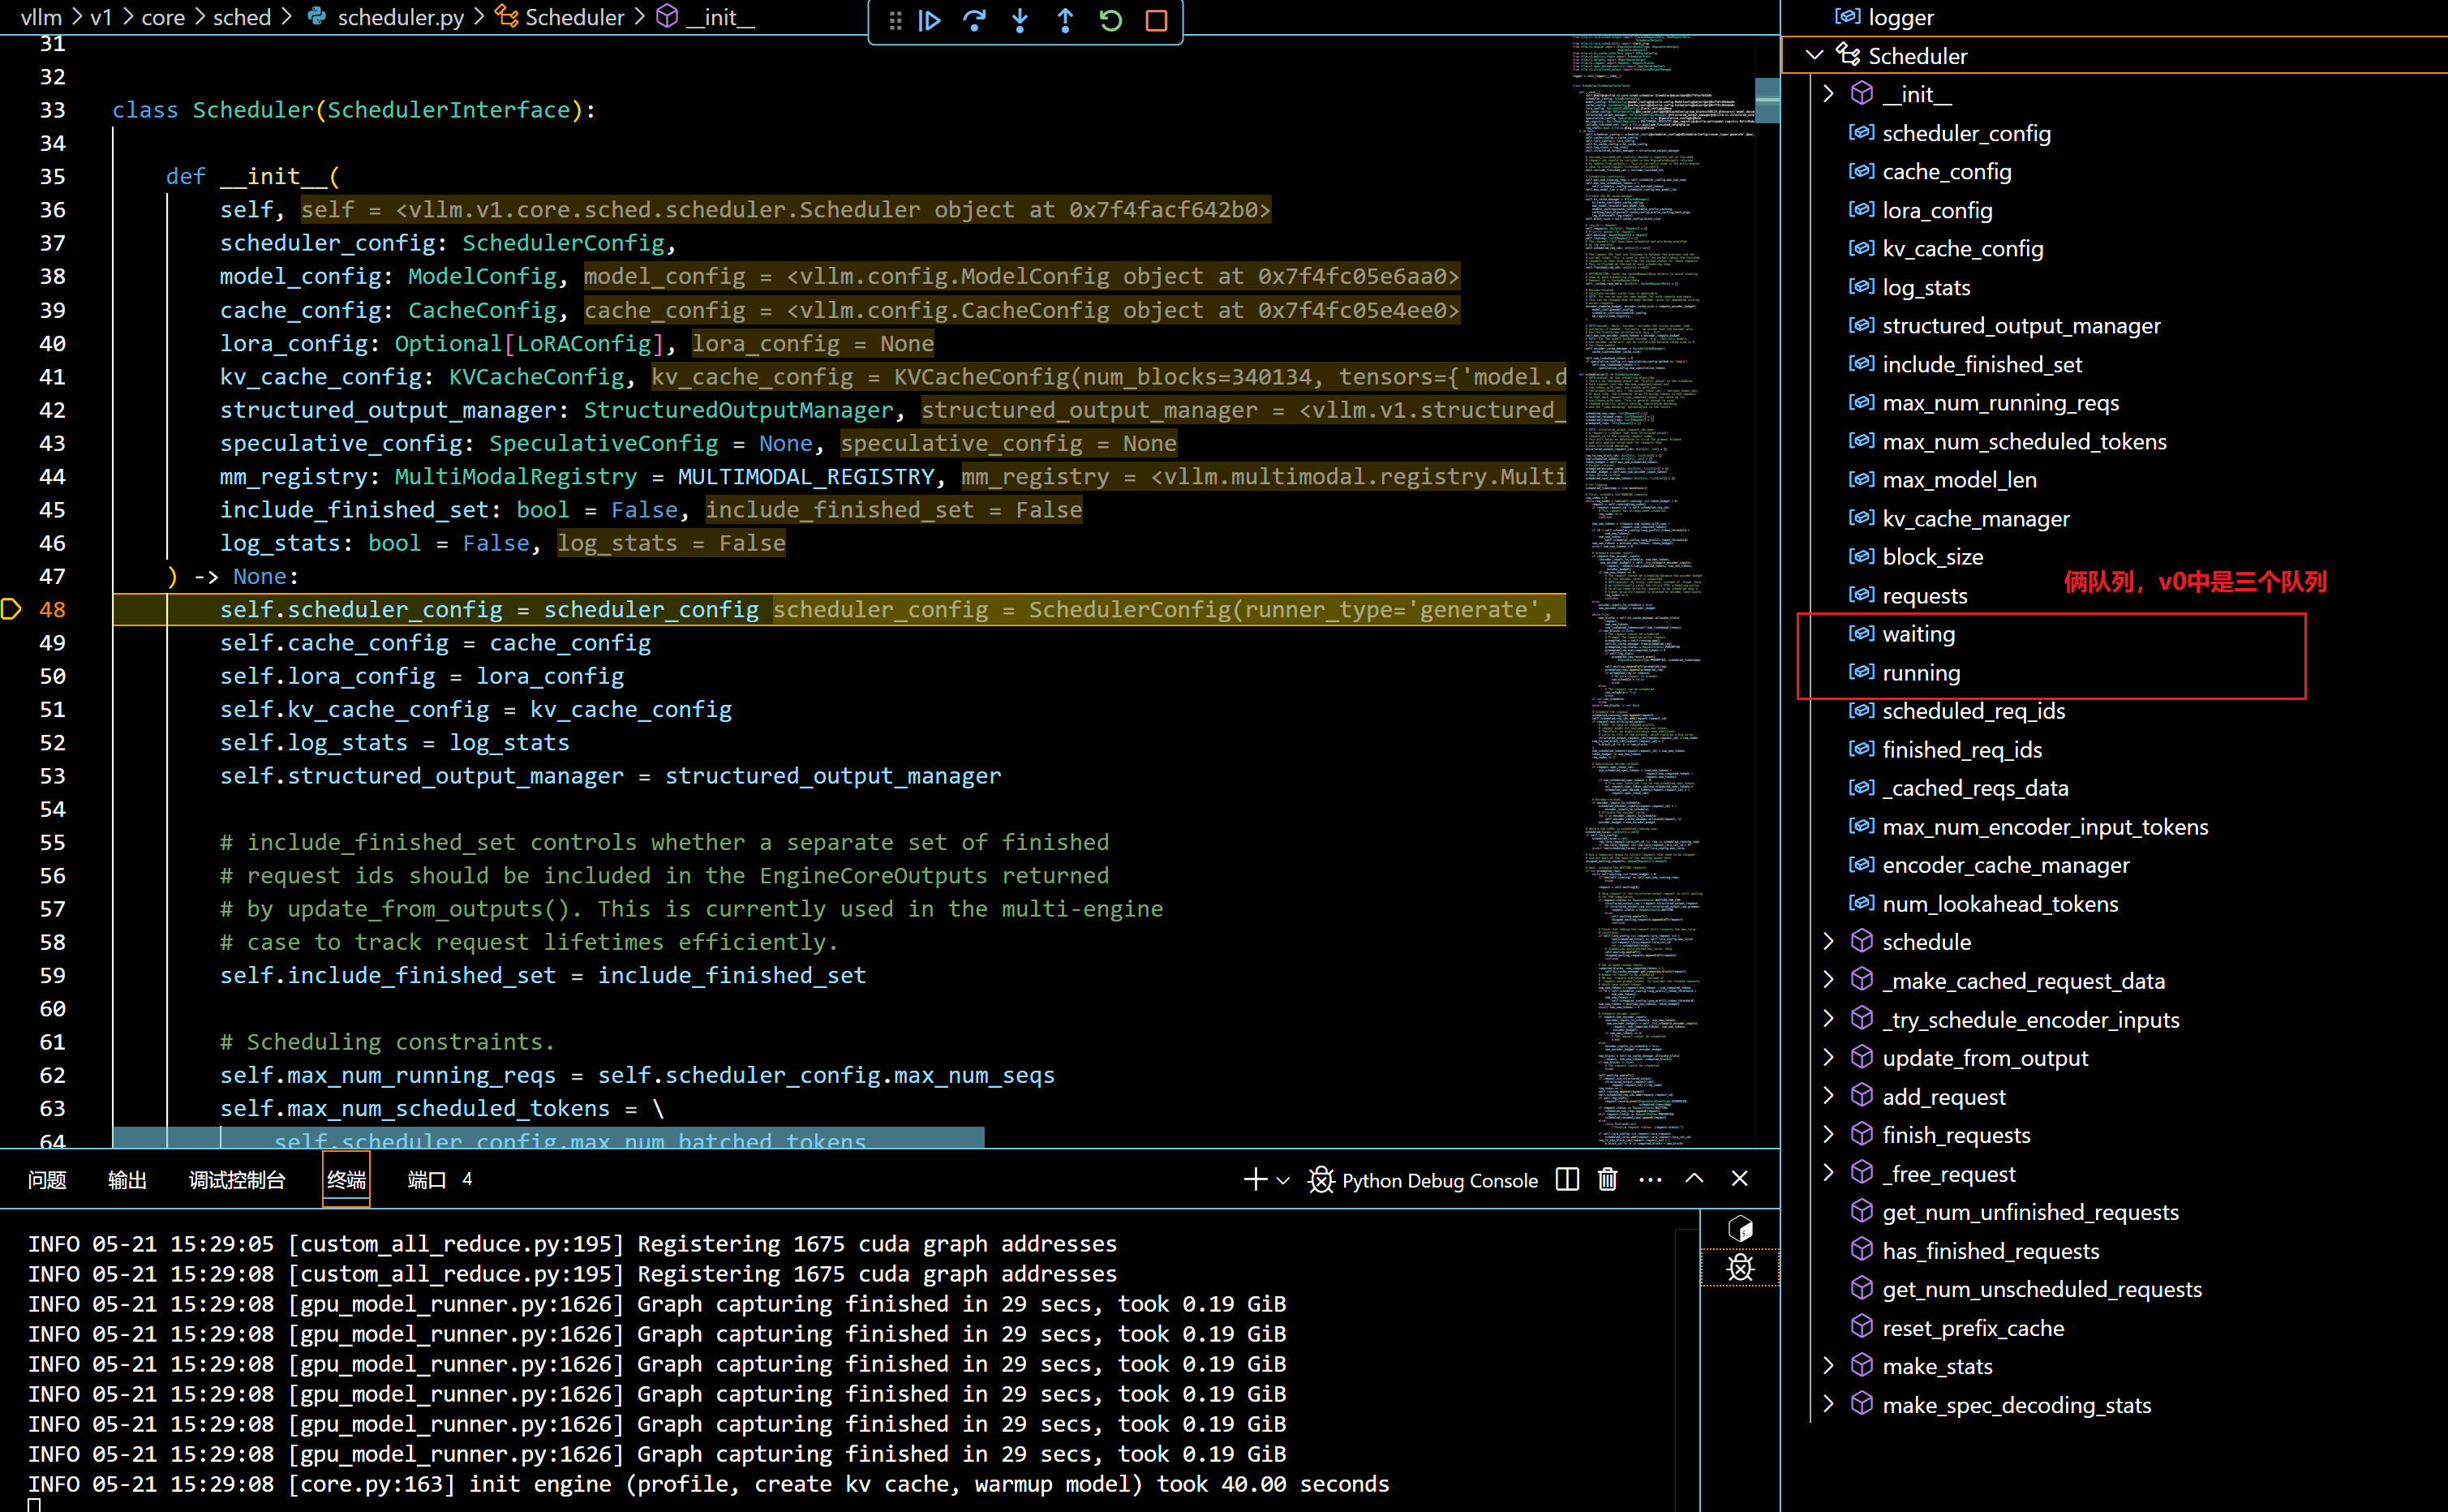The width and height of the screenshot is (2448, 1512).
Task: Expand the __init__ method in outline
Action: tap(1829, 94)
